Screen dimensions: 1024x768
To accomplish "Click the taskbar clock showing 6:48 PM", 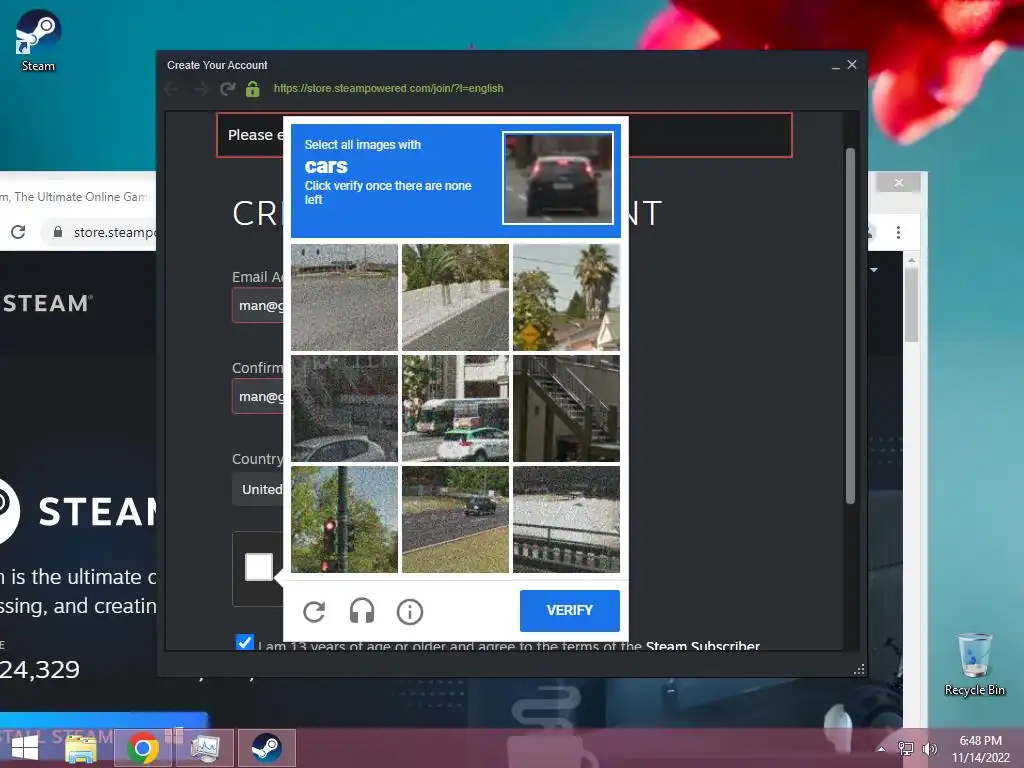I will coord(980,749).
